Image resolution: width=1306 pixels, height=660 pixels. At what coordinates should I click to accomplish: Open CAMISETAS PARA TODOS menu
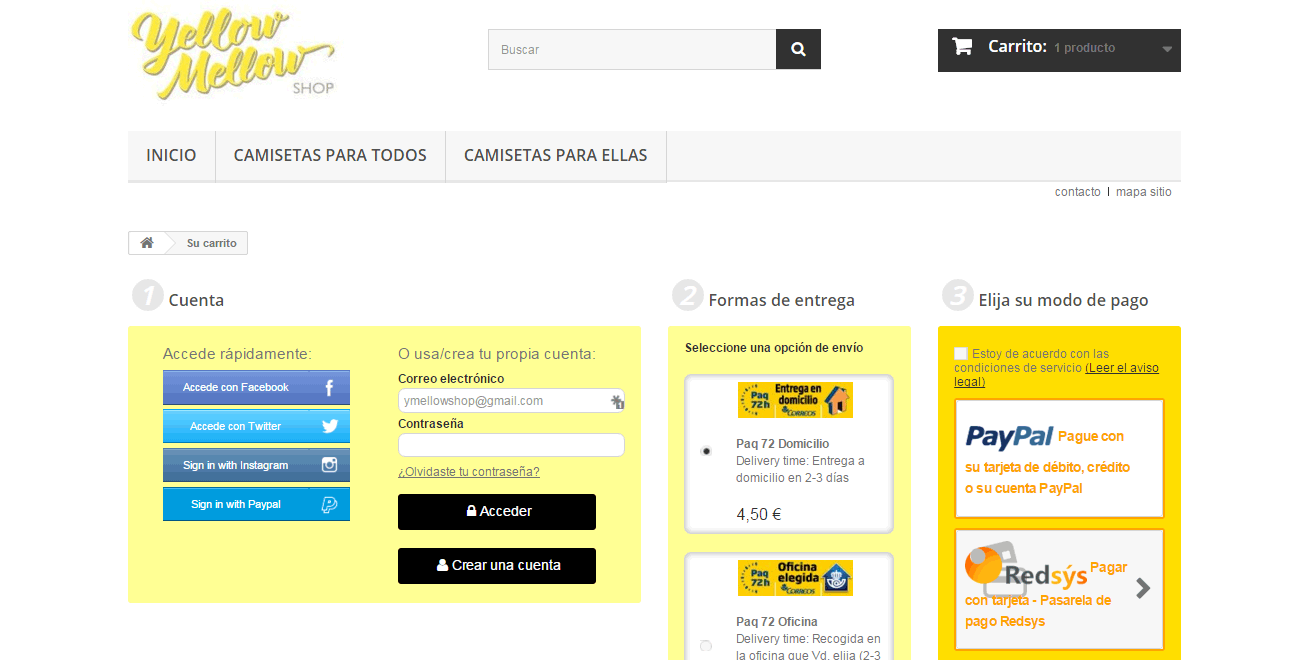[330, 156]
